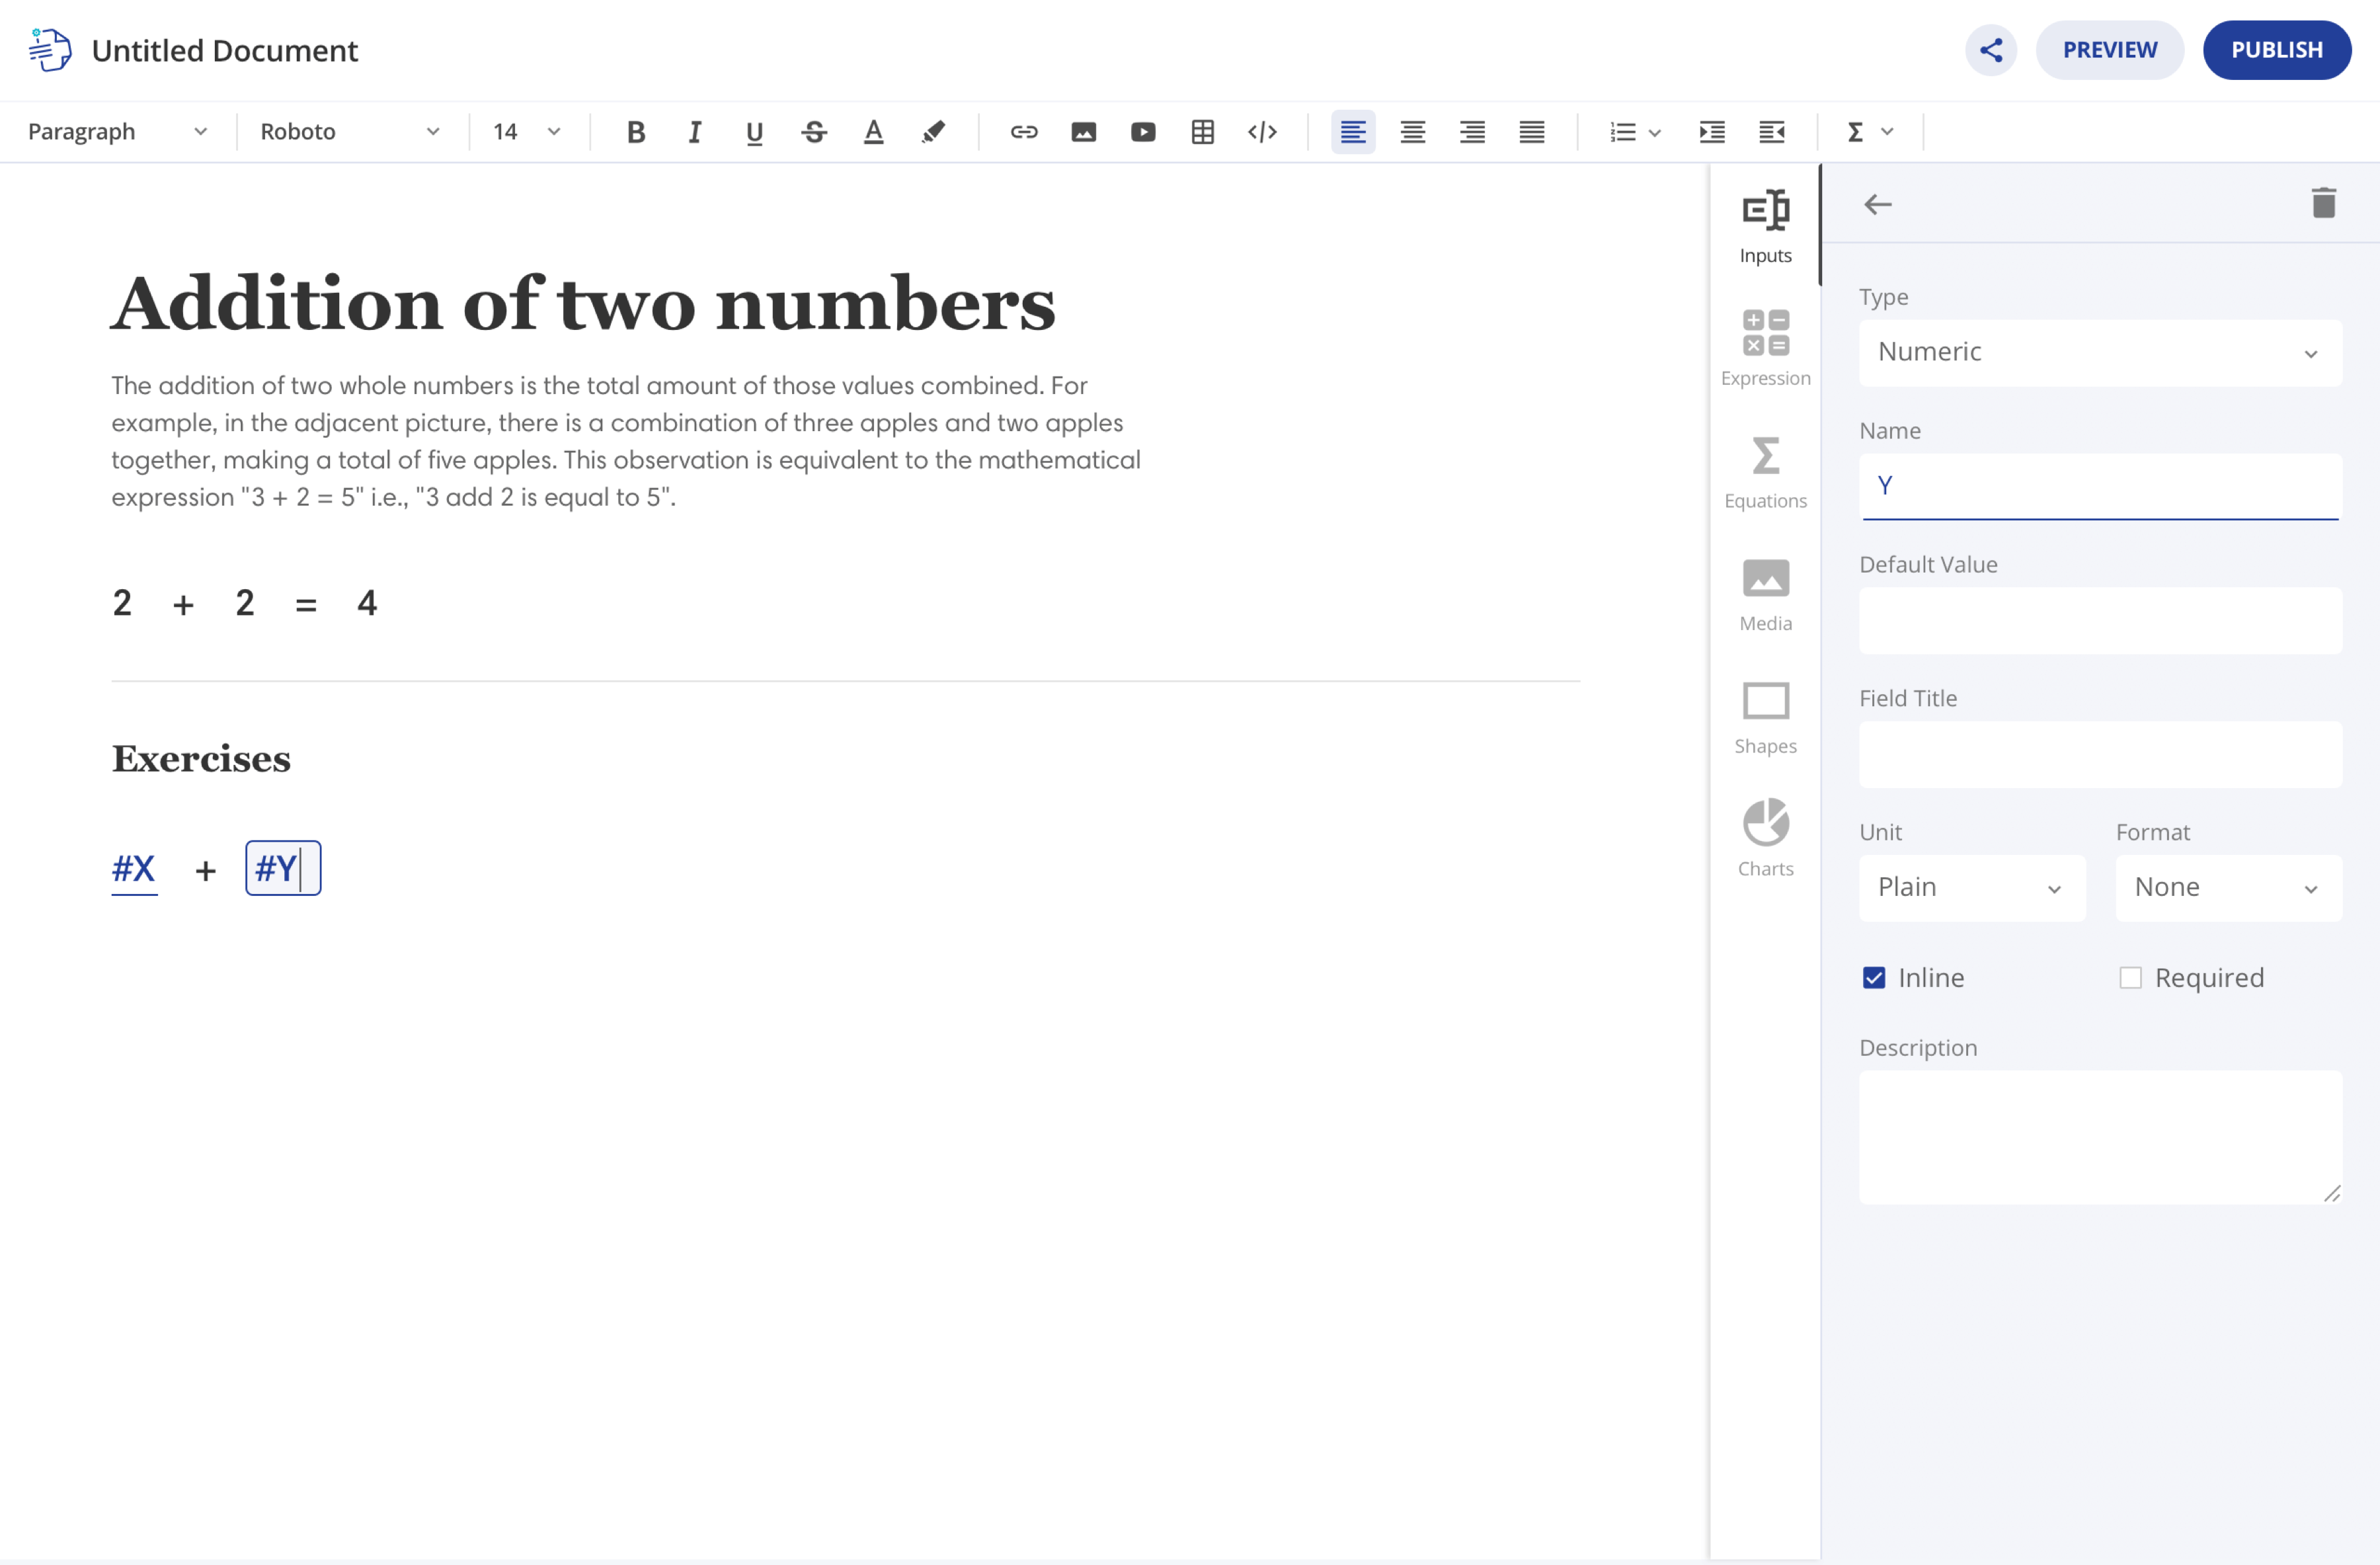Viewport: 2380px width, 1565px height.
Task: Apply strikethrough formatting
Action: pyautogui.click(x=814, y=131)
